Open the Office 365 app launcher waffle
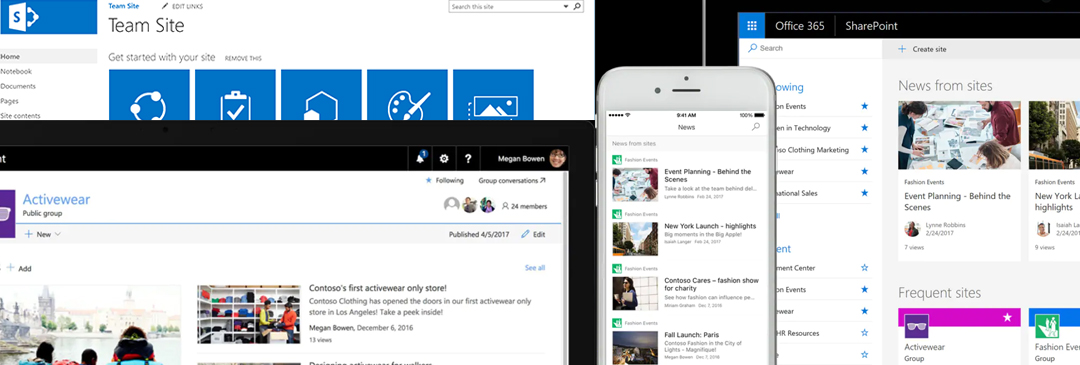Screen dimensions: 1080x365 click(x=752, y=26)
